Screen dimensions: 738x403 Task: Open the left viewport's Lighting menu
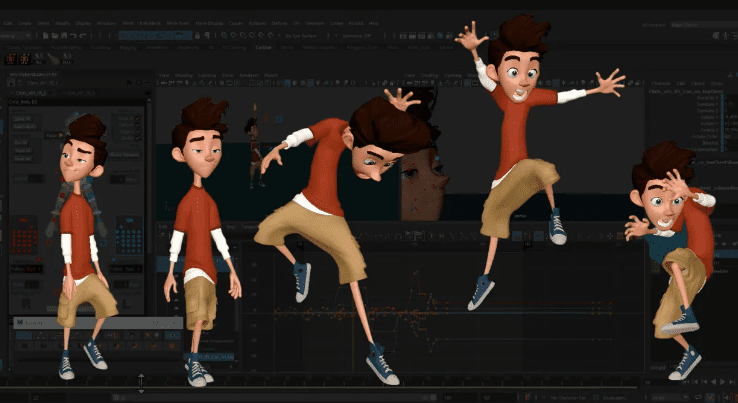[207, 75]
